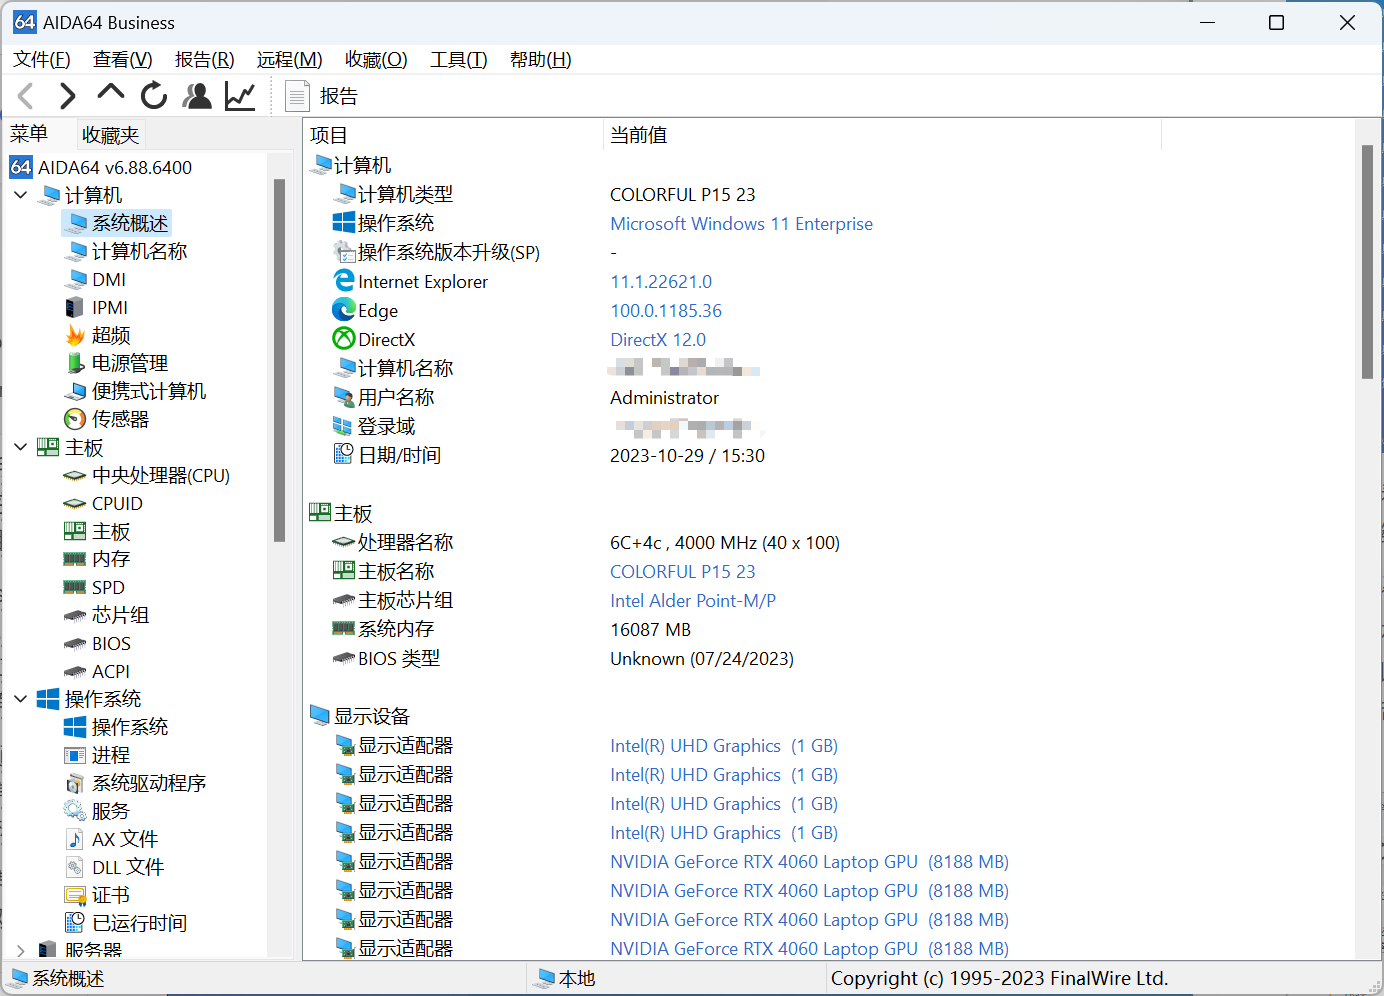Screen dimensions: 1384x996
Task: Collapse the 操作系统 tree branch
Action: [x=20, y=698]
